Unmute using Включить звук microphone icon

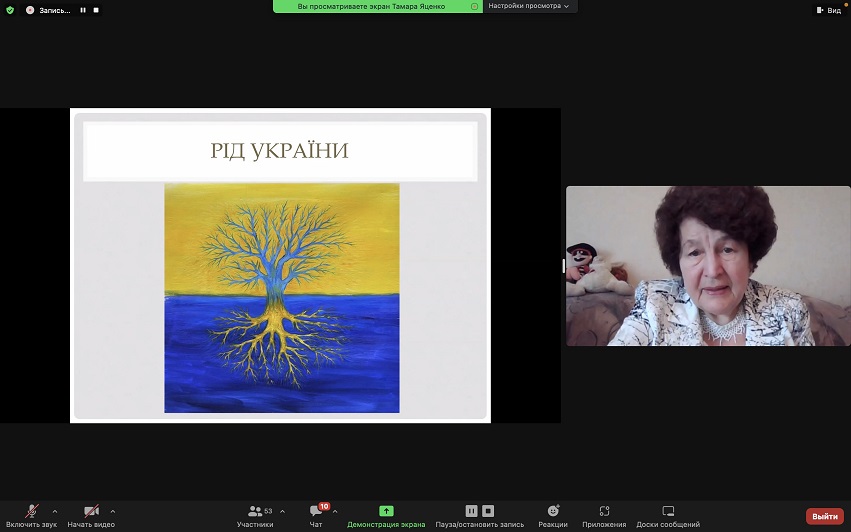tap(31, 511)
